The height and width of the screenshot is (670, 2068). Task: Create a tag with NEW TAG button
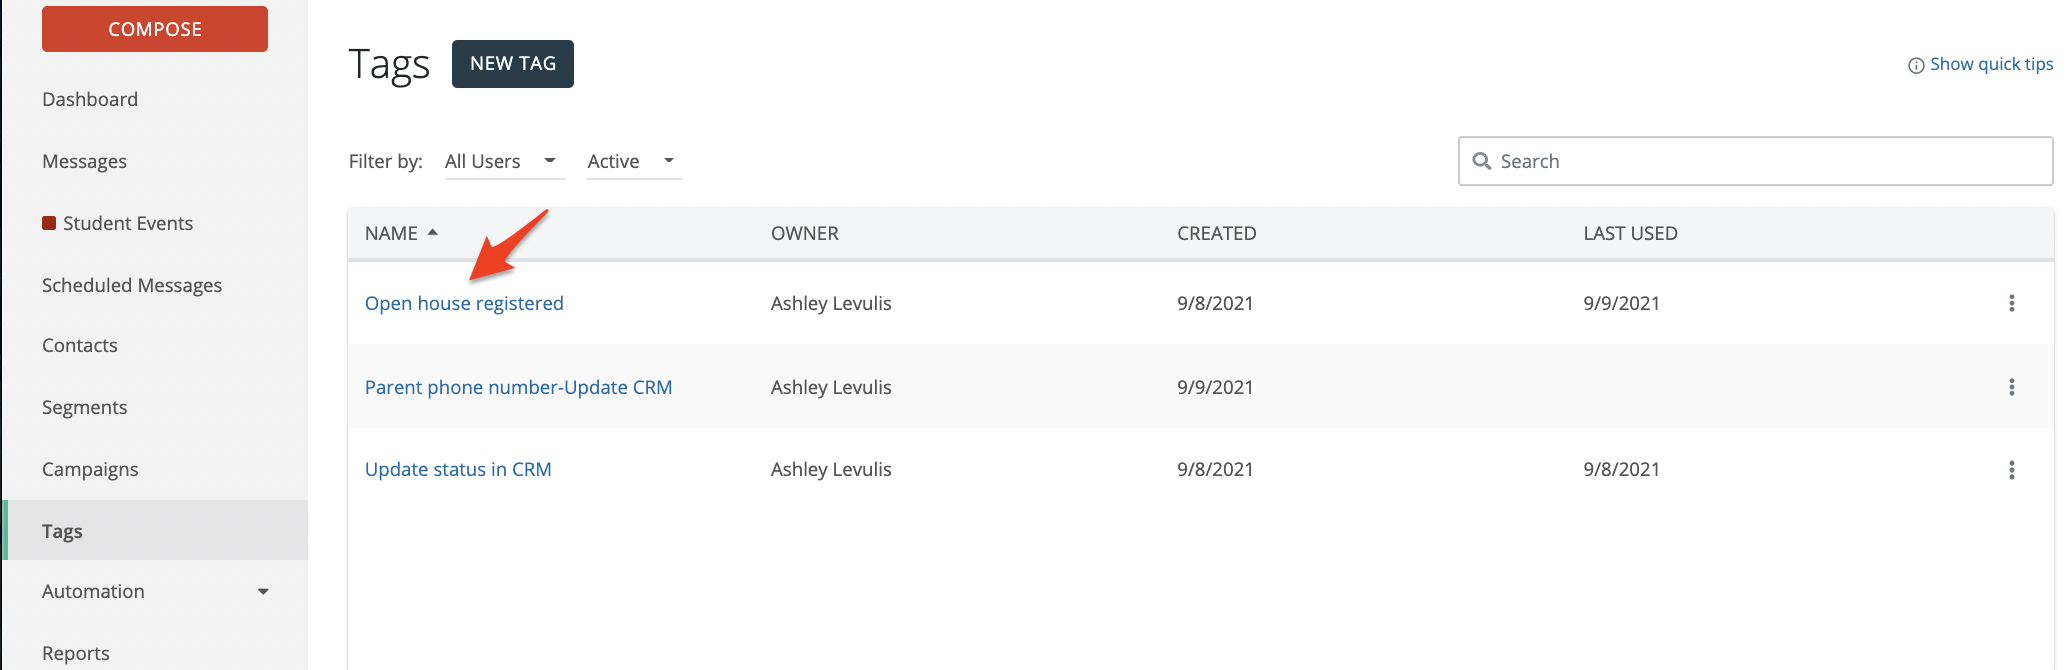click(x=512, y=64)
